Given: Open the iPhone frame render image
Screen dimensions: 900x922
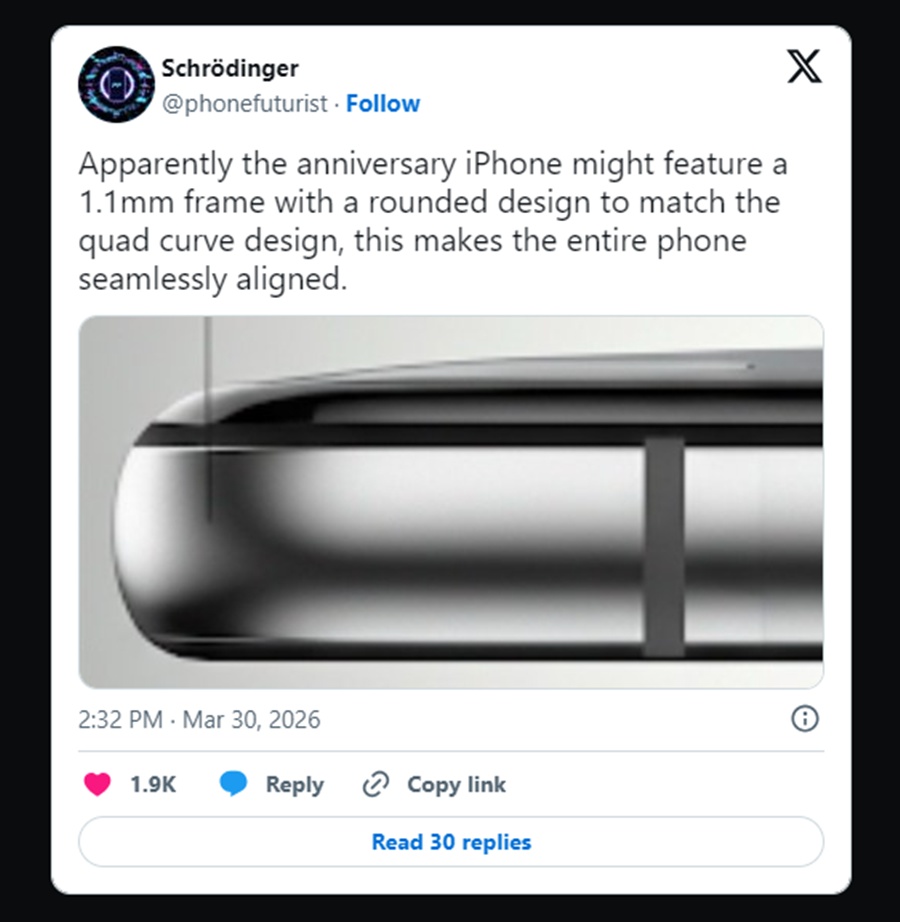Looking at the screenshot, I should pos(451,502).
